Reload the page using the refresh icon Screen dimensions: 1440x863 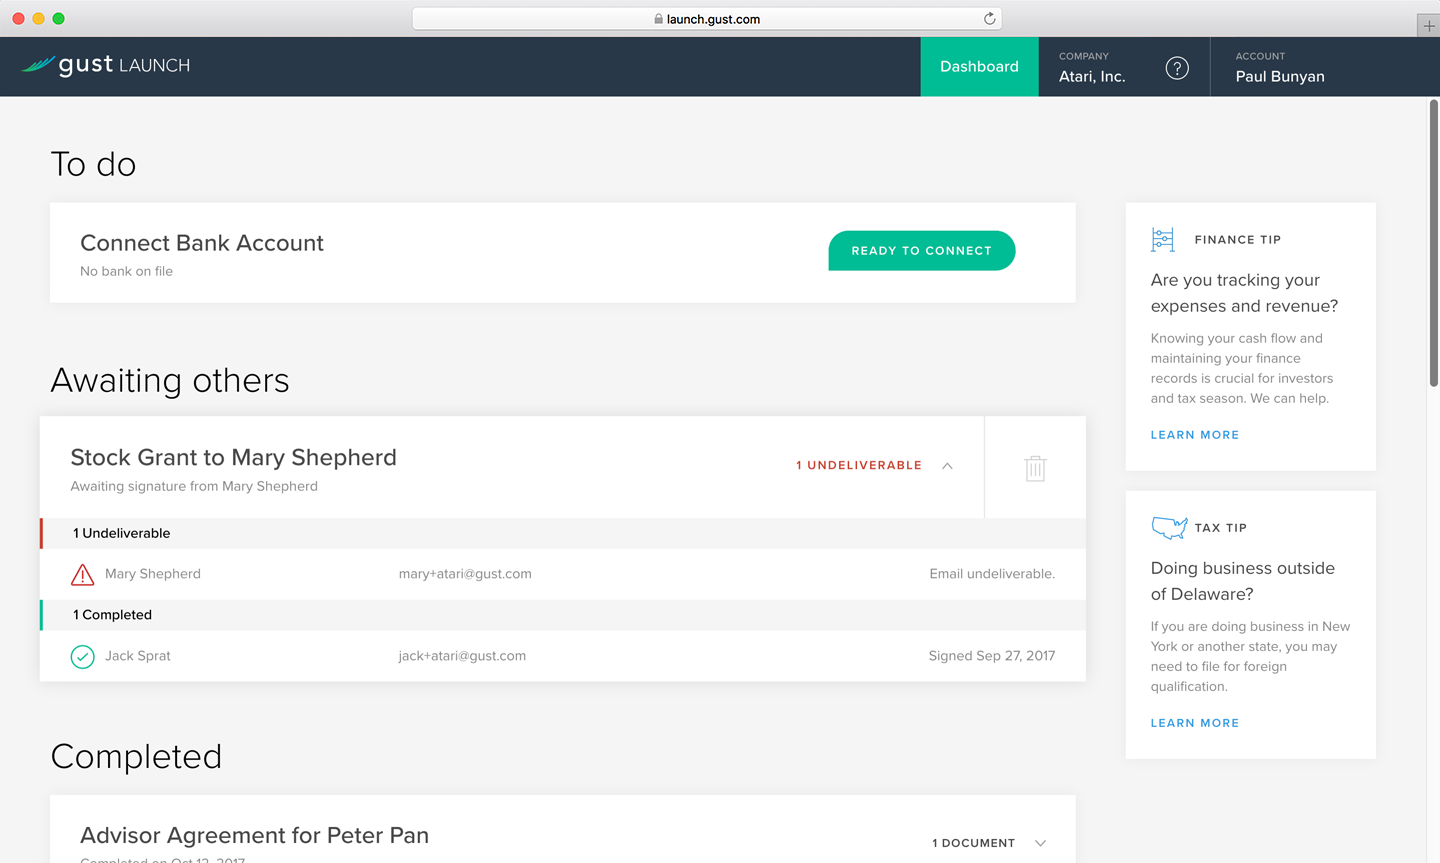click(989, 19)
